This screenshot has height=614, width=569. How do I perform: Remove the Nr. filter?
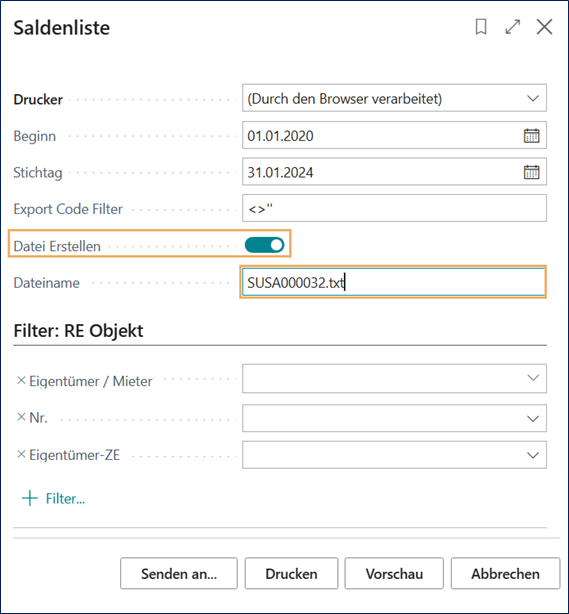click(x=21, y=417)
